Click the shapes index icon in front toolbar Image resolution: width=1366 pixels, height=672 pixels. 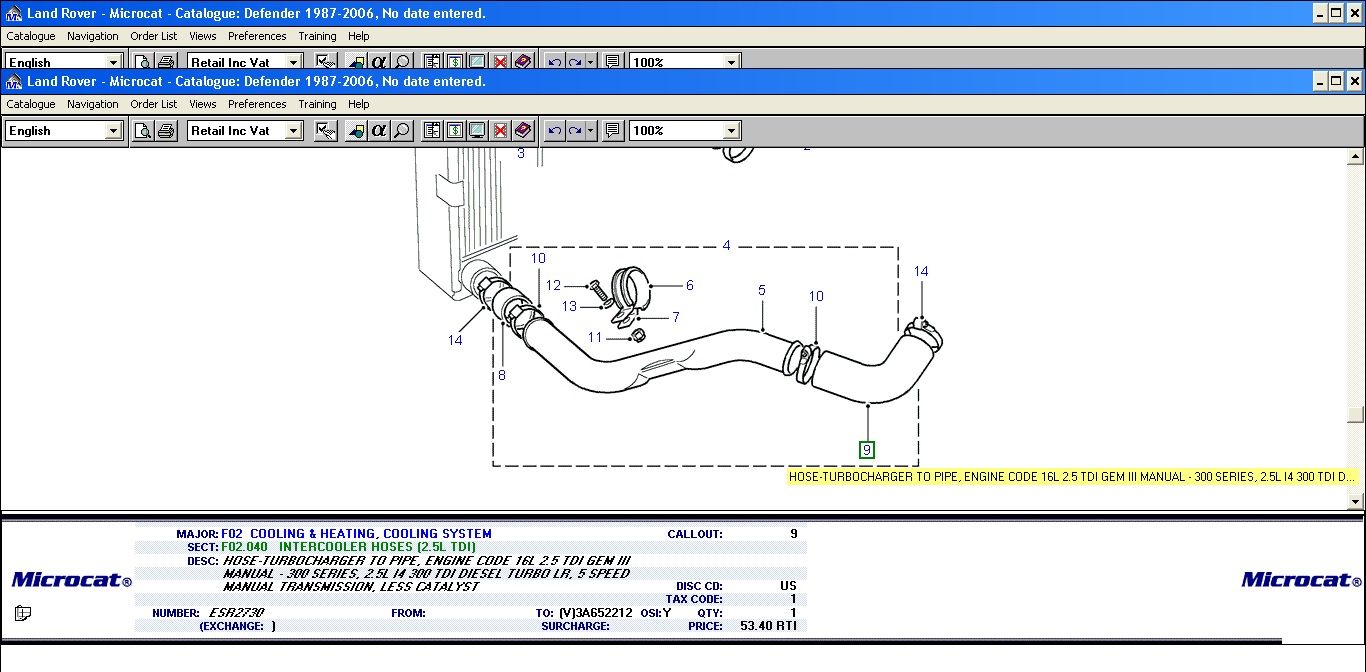click(x=356, y=131)
